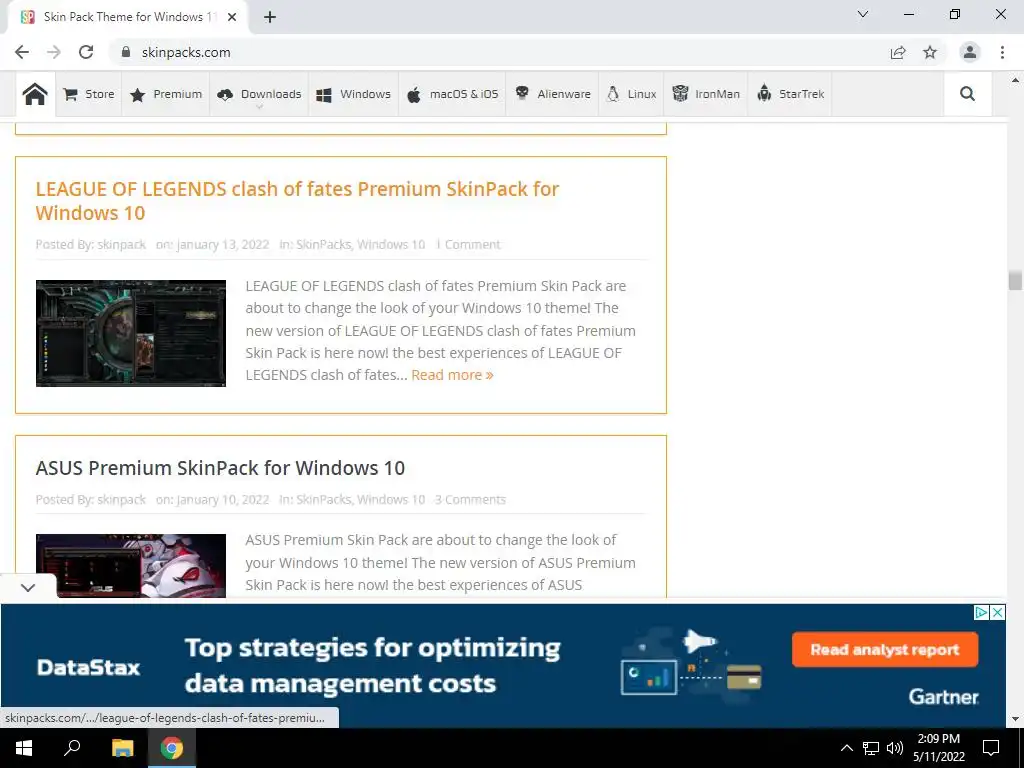Open the Alienware menu item
1024x768 pixels.
(x=552, y=94)
